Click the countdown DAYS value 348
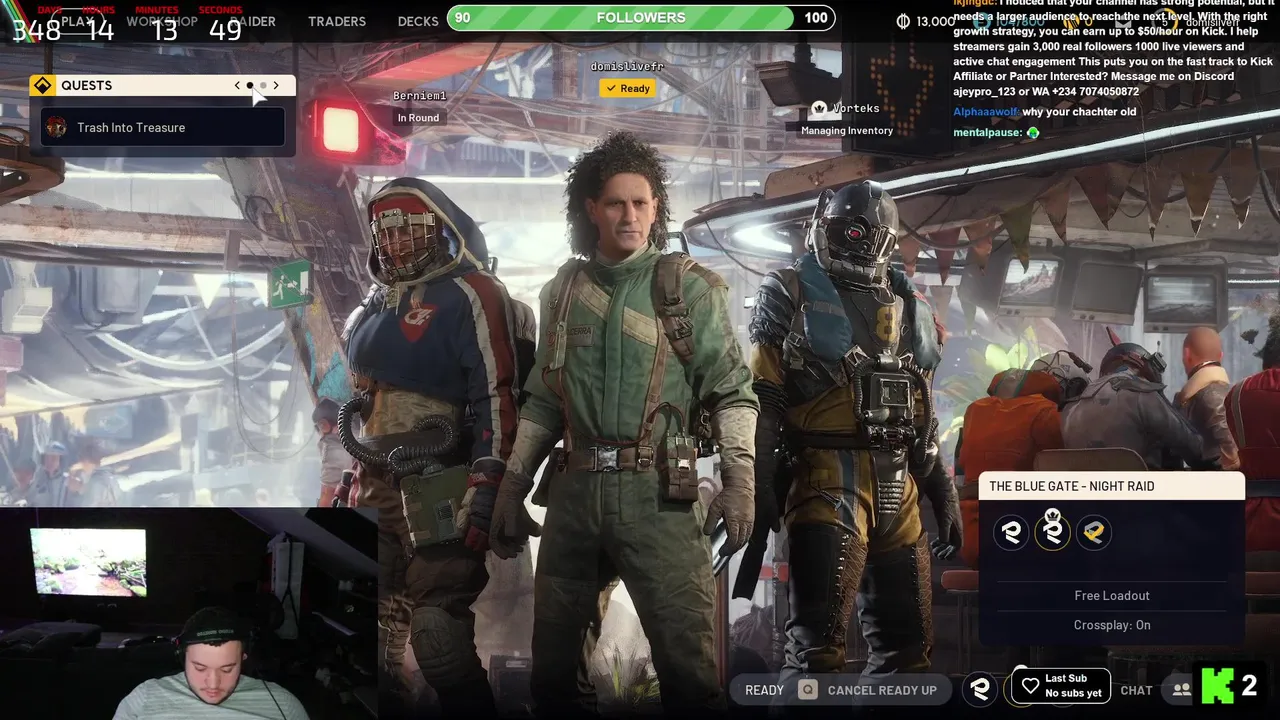The image size is (1280, 720). (x=36, y=29)
